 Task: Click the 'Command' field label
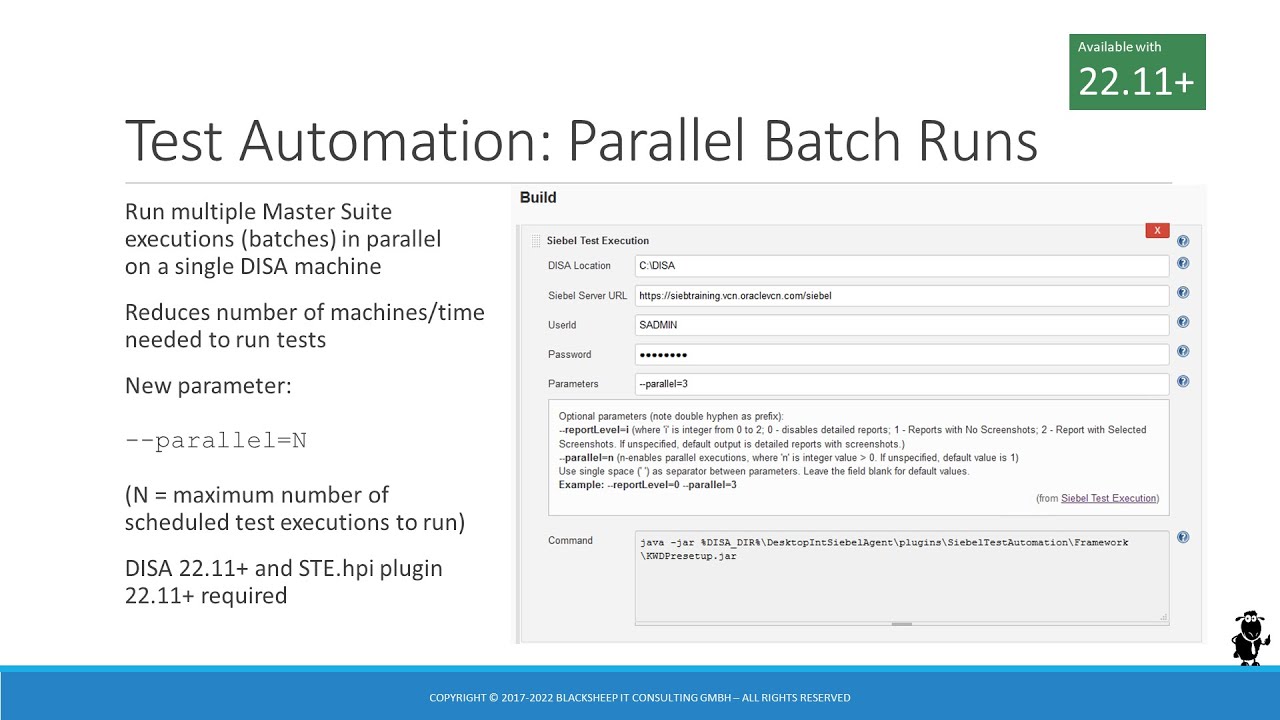click(570, 540)
